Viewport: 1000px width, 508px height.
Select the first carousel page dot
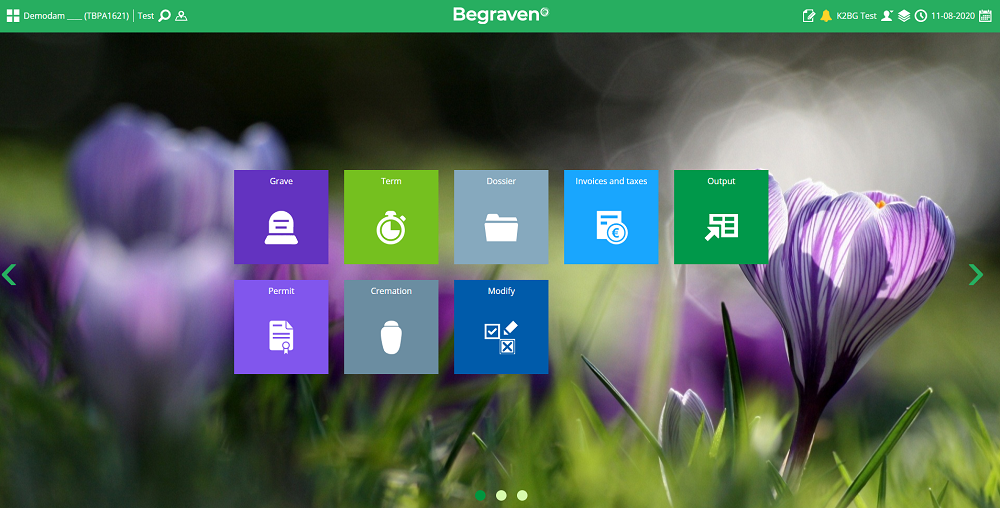coord(480,495)
